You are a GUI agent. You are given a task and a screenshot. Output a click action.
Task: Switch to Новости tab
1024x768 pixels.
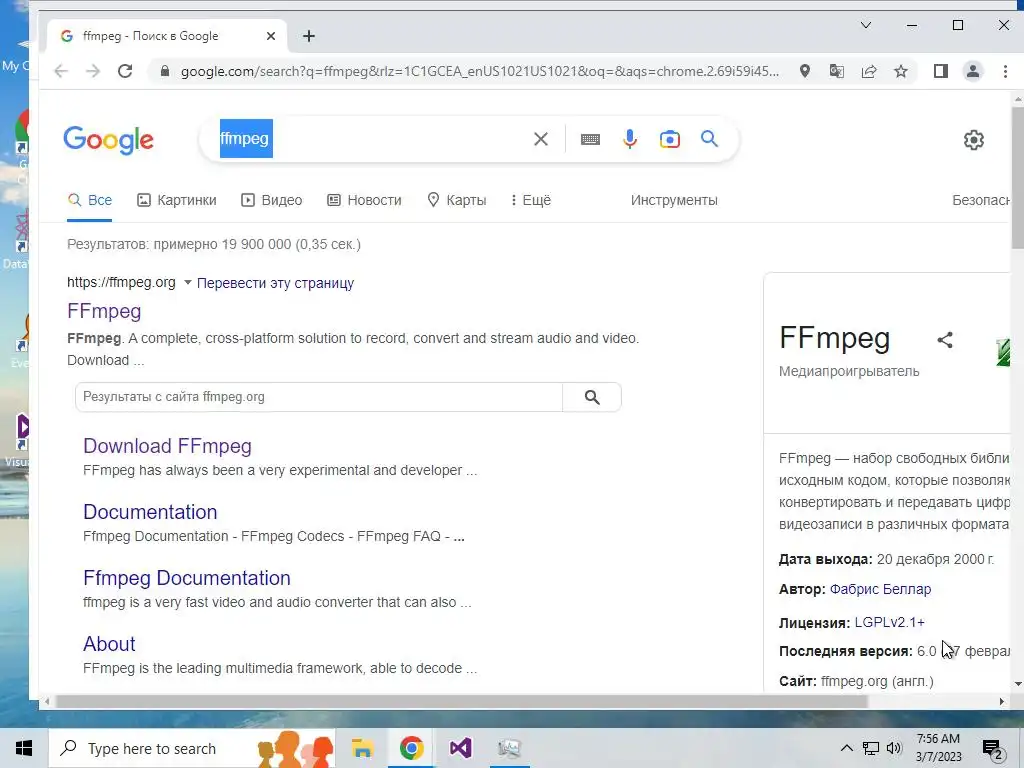click(x=364, y=200)
